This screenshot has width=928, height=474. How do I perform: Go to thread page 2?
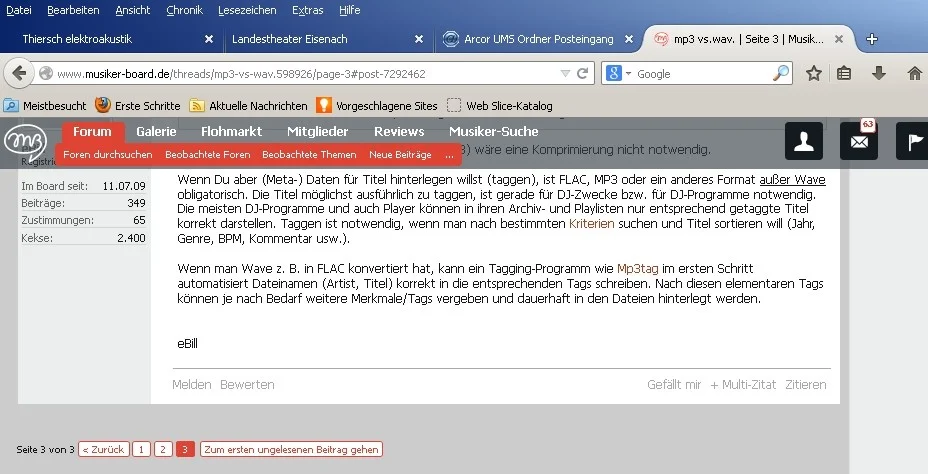(x=163, y=449)
